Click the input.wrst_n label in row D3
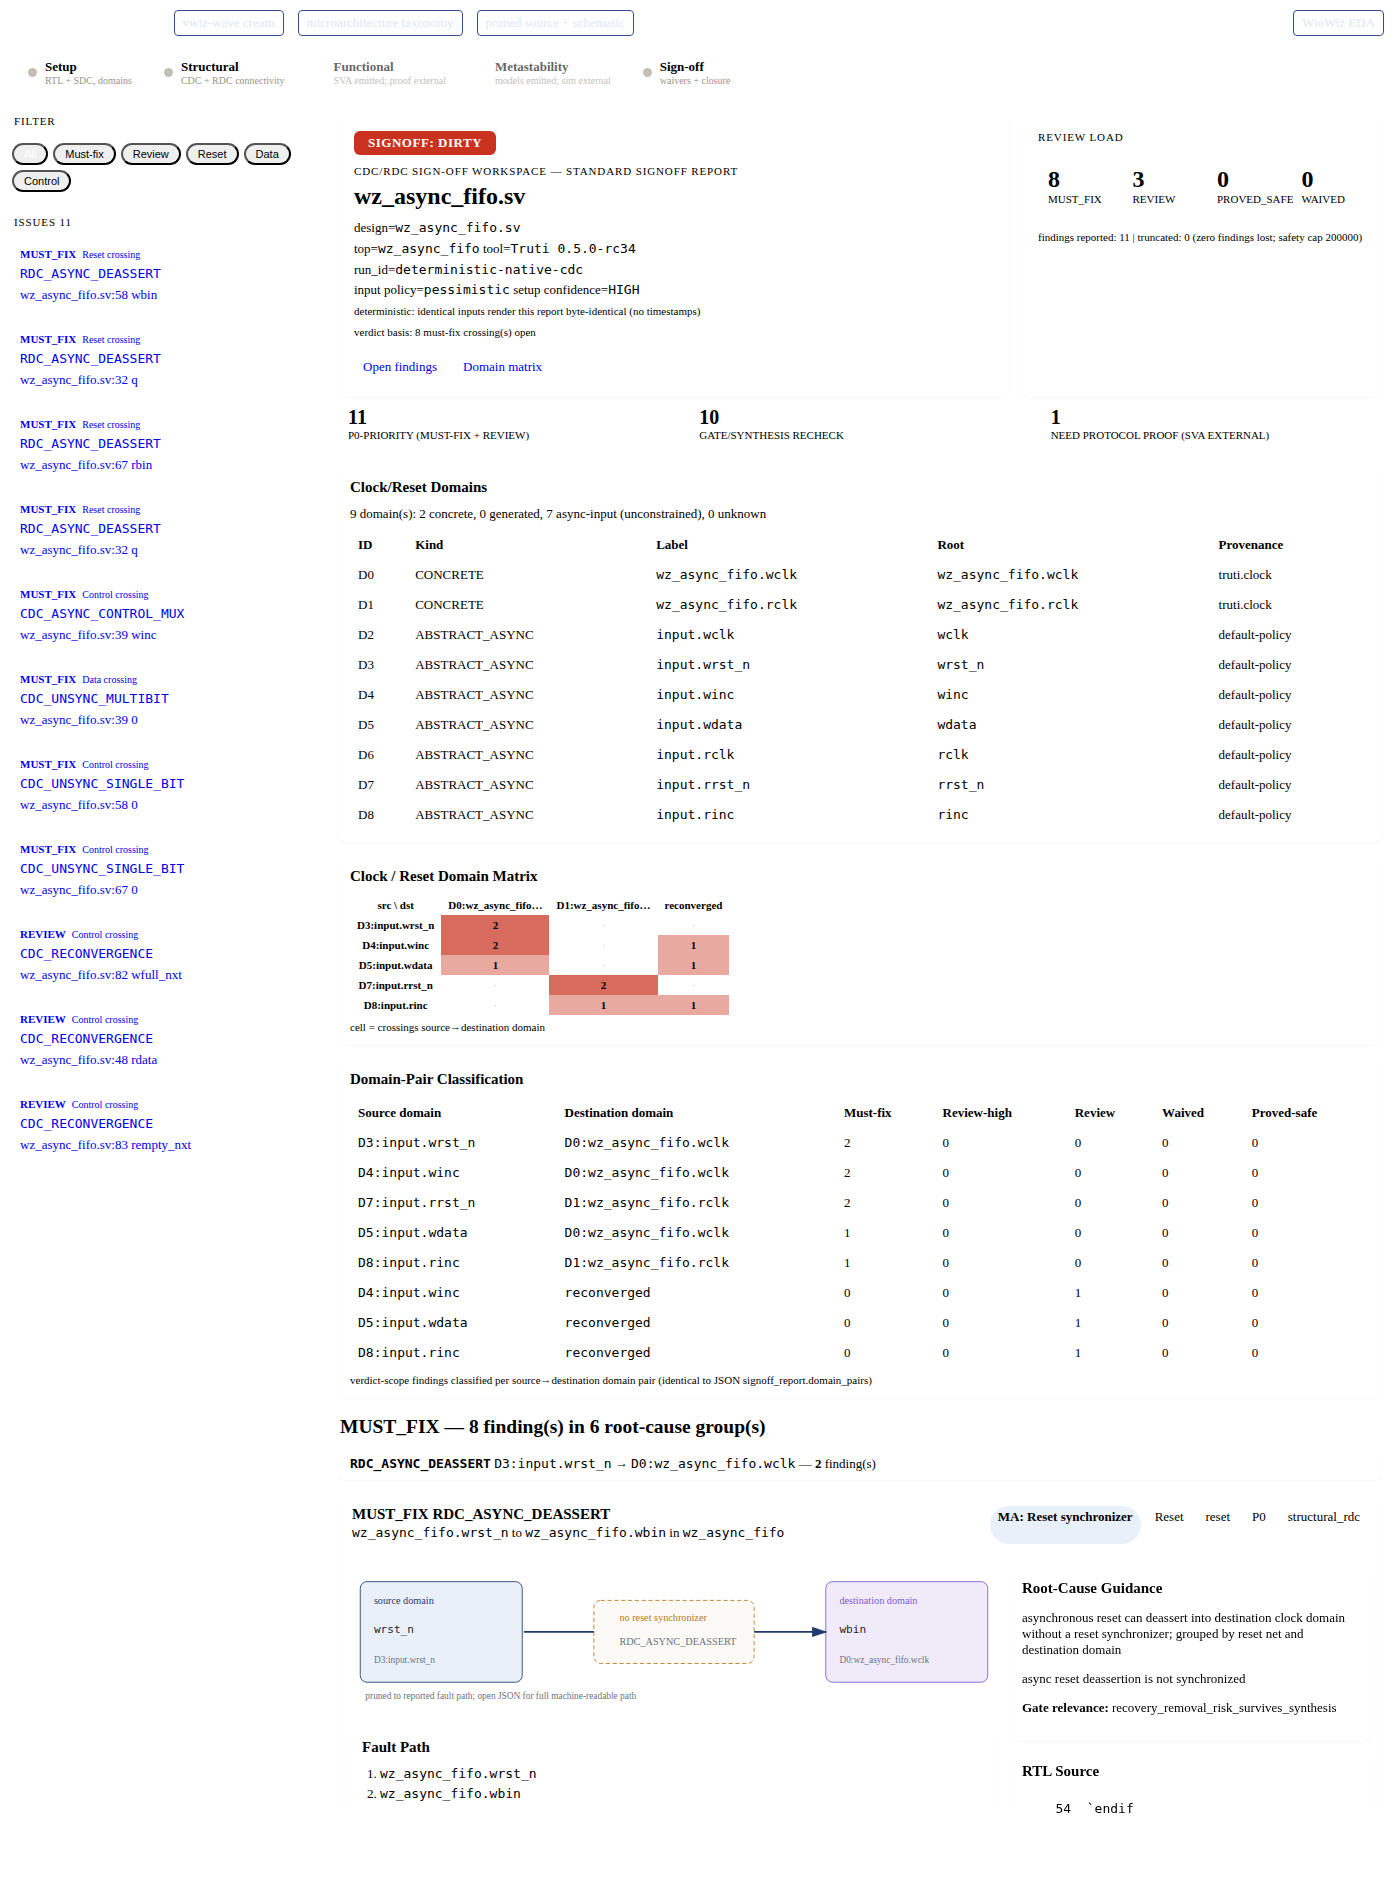This screenshot has width=1400, height=1900. [703, 665]
